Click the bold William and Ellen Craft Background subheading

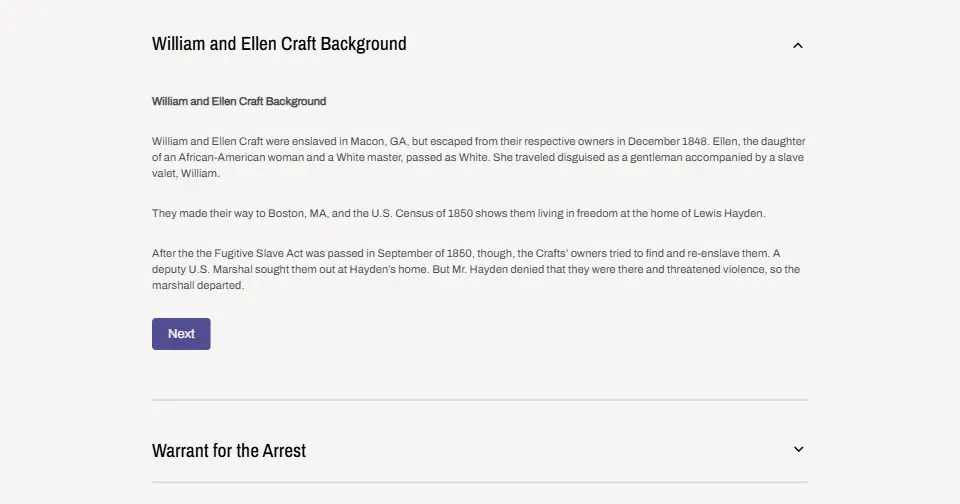point(239,101)
